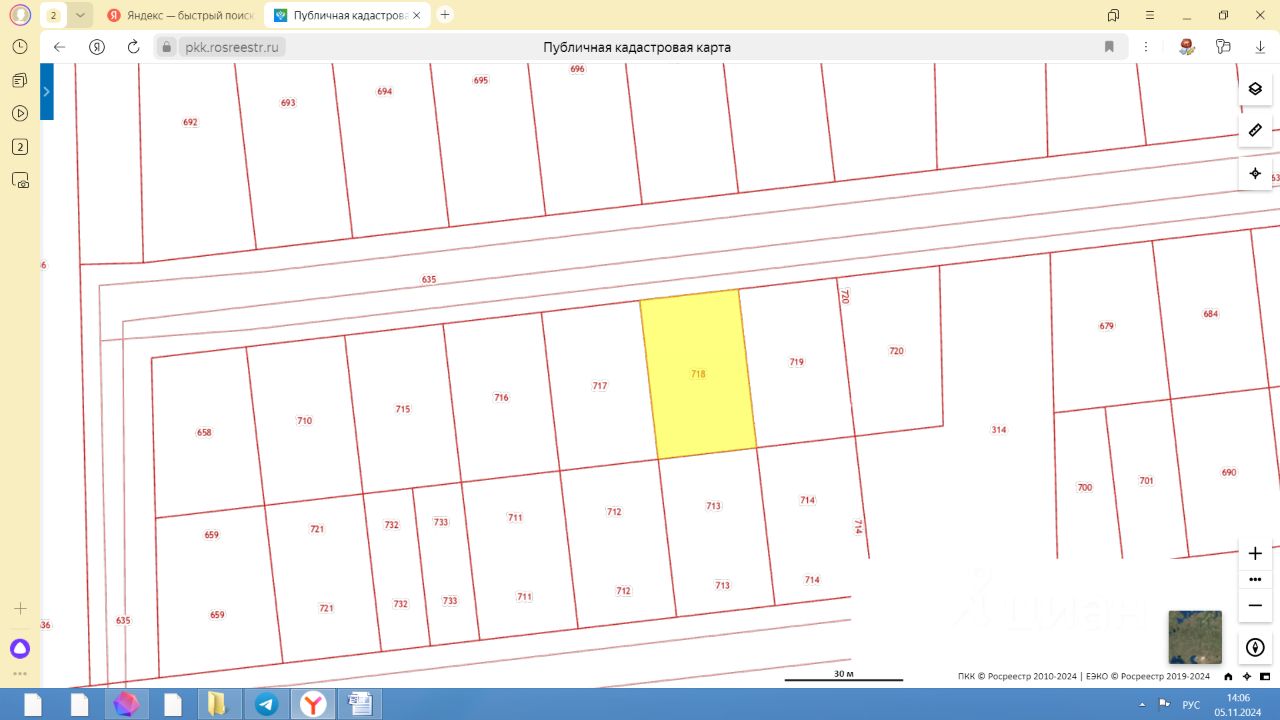Select parcel 679 on the map
The height and width of the screenshot is (720, 1280).
1106,326
